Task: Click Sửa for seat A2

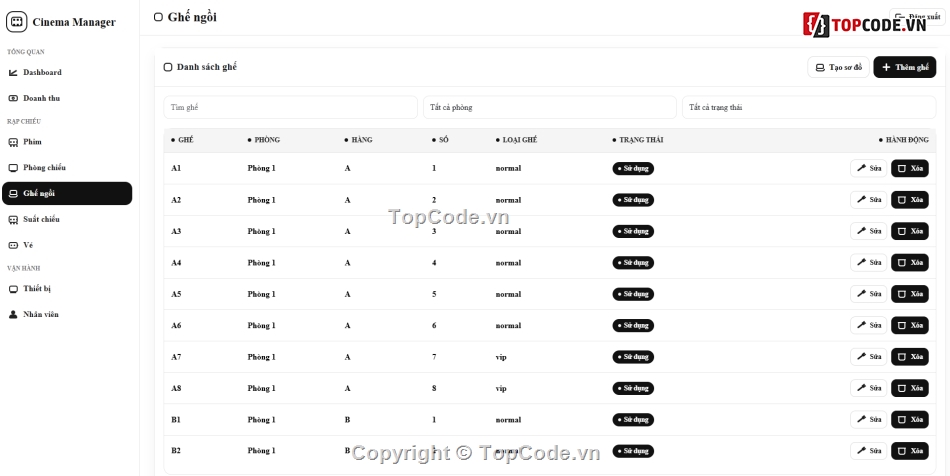Action: (x=868, y=200)
